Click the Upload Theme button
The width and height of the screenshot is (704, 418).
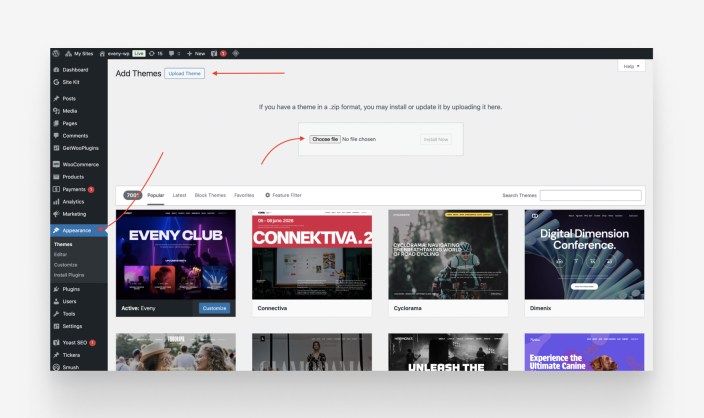185,73
